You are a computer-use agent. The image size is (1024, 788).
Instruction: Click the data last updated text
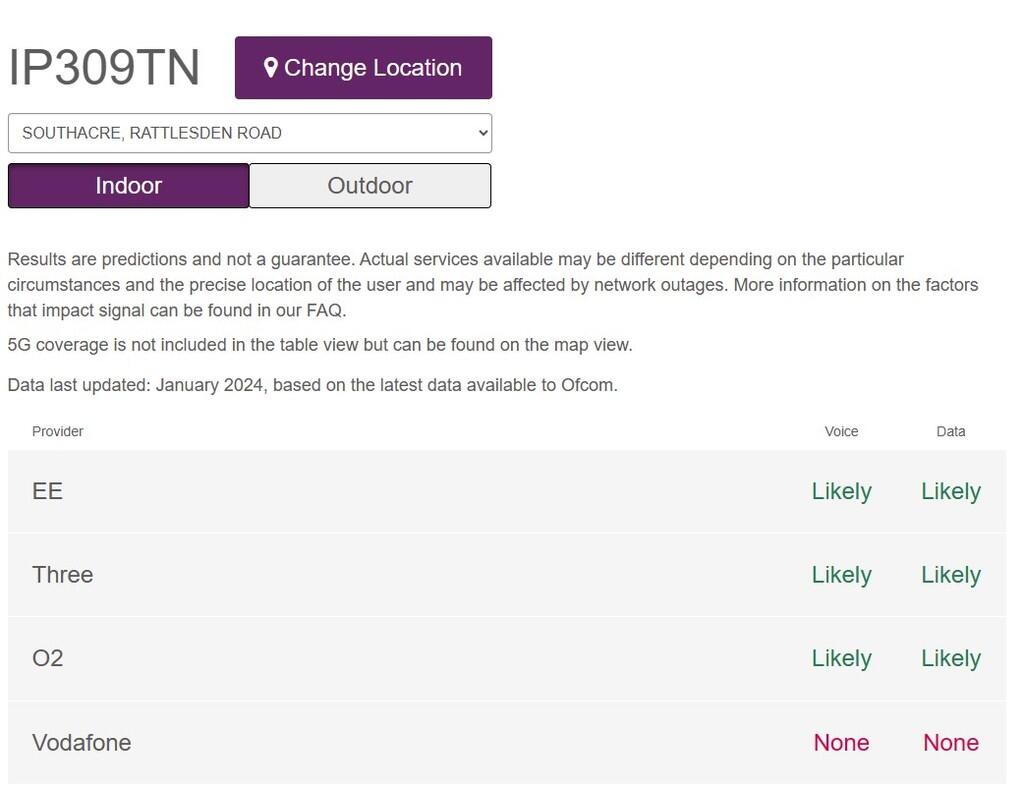point(312,385)
